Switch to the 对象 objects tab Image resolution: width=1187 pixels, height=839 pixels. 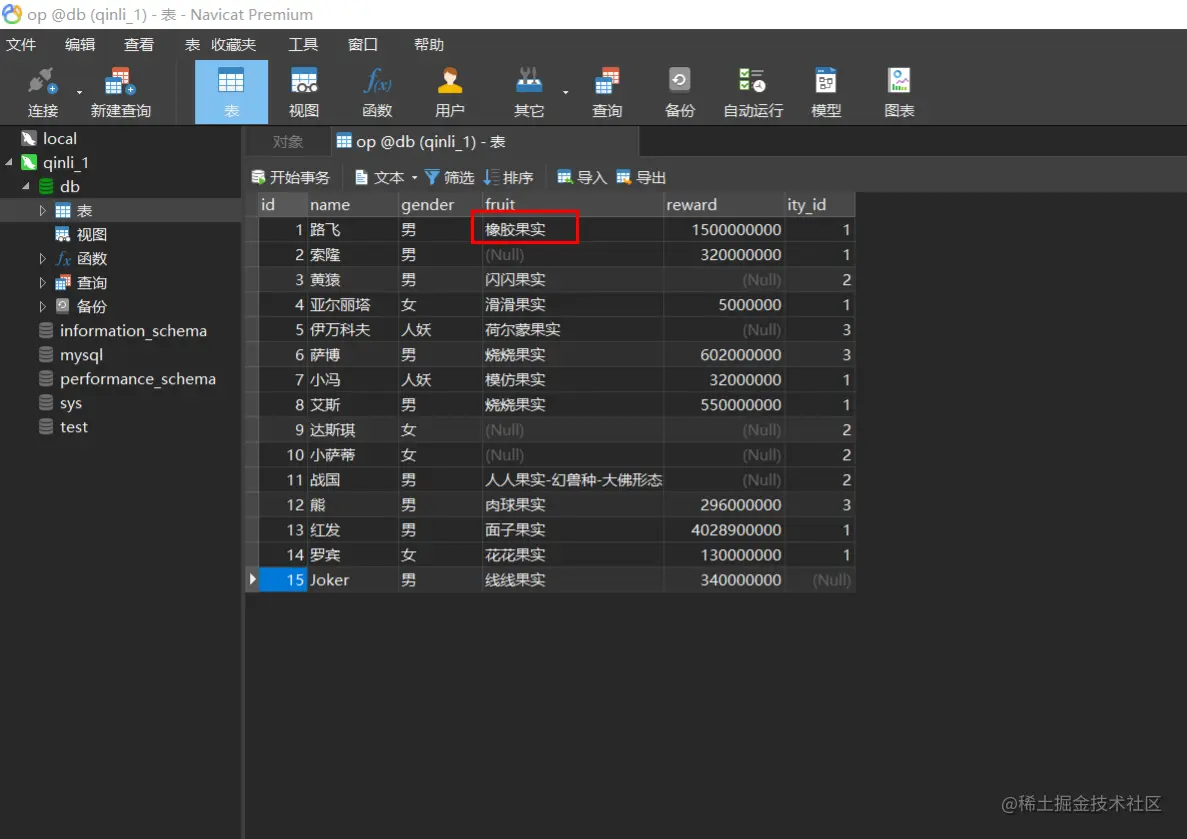[x=288, y=142]
